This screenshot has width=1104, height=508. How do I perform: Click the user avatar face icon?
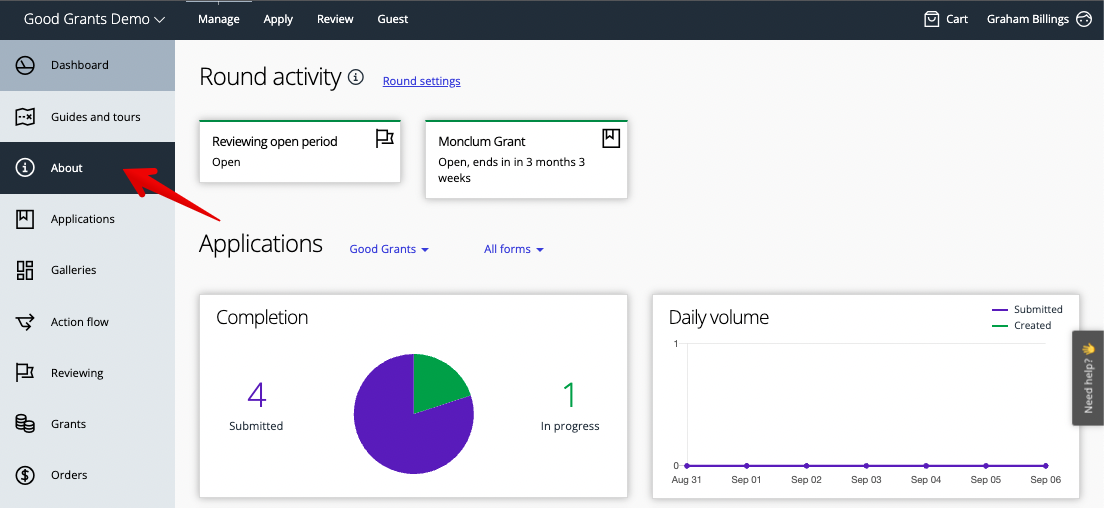(1084, 19)
